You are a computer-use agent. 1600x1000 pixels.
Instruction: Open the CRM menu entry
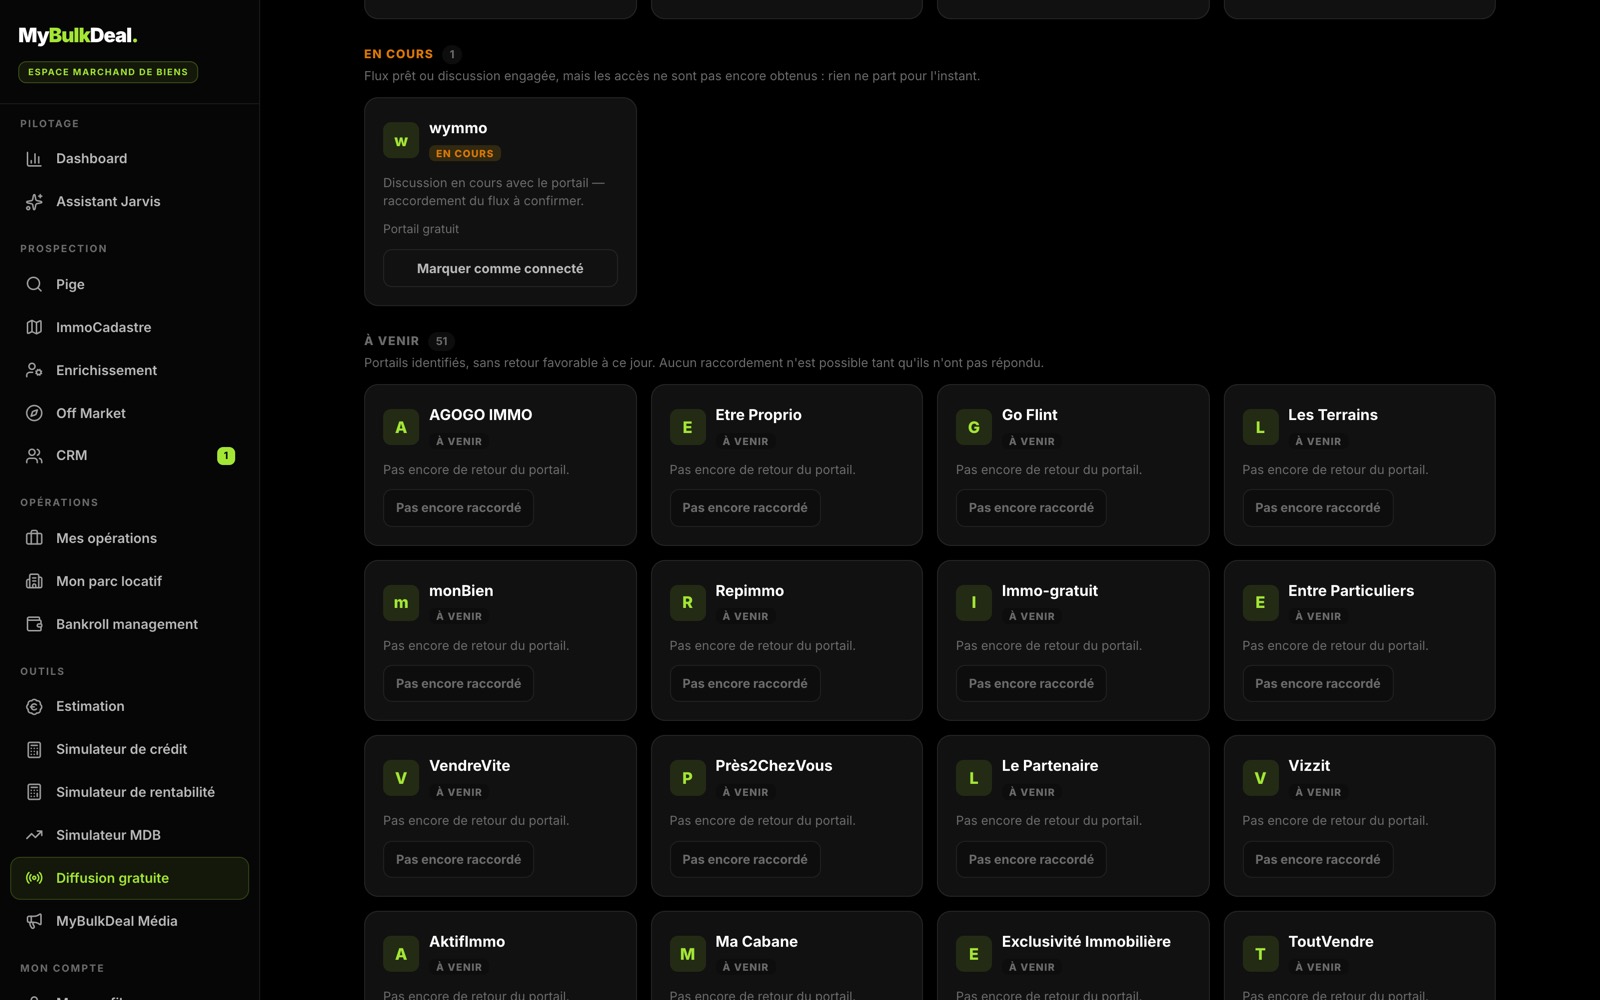[x=130, y=456]
